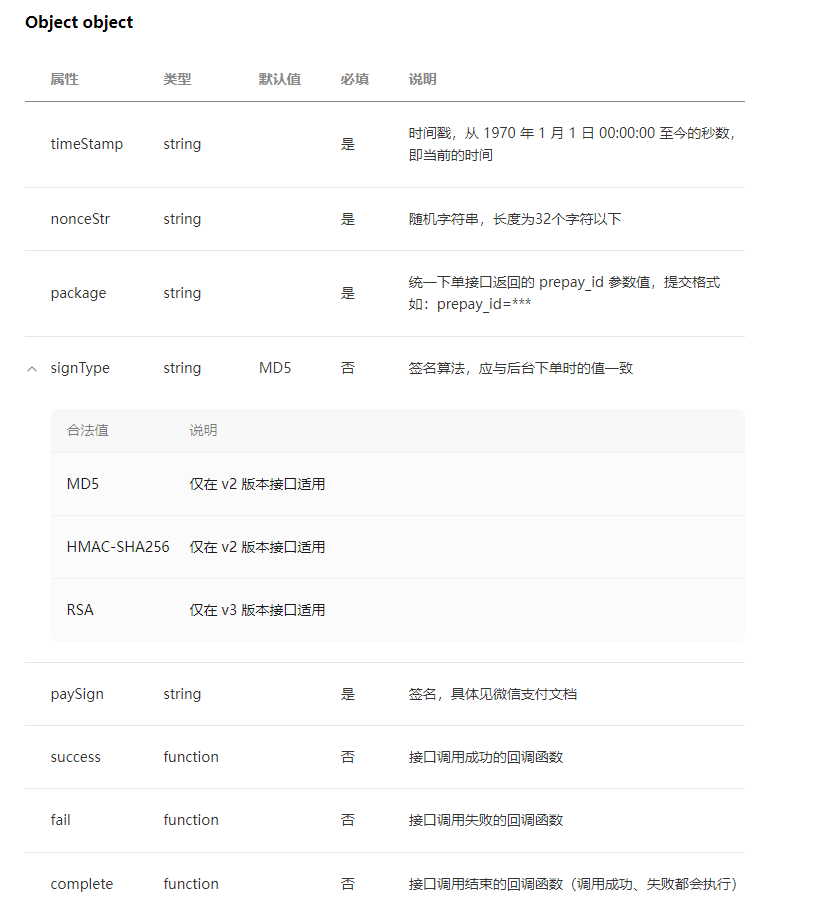The width and height of the screenshot is (828, 915).
Task: Select the HMAC-SHA256 legal value
Action: tap(118, 547)
